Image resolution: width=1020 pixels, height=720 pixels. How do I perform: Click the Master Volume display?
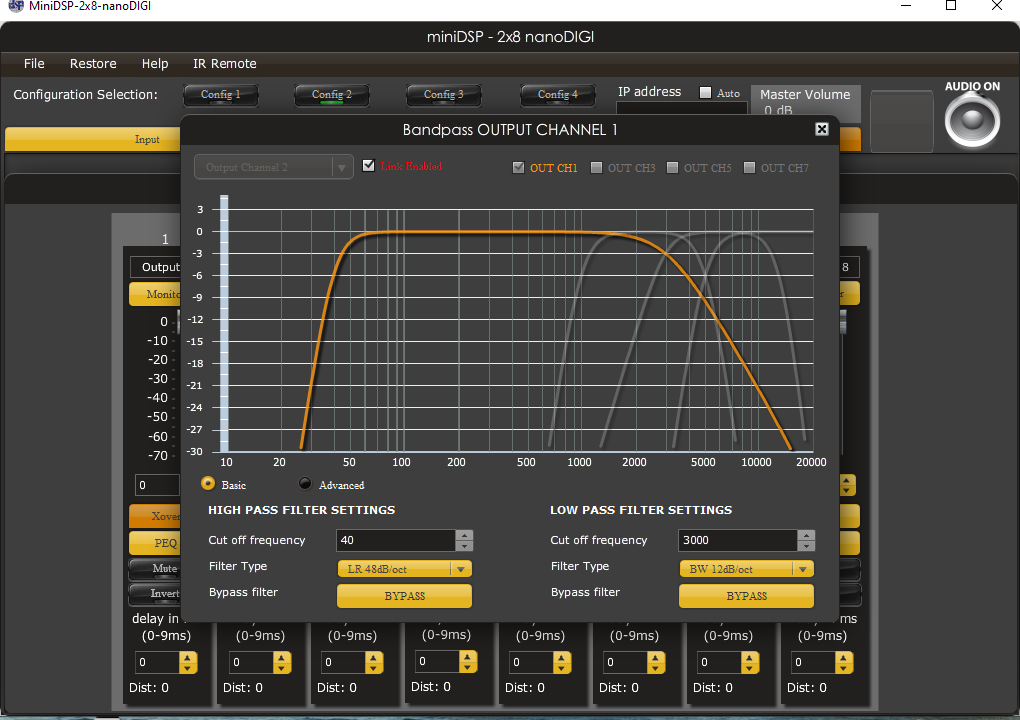coord(805,102)
